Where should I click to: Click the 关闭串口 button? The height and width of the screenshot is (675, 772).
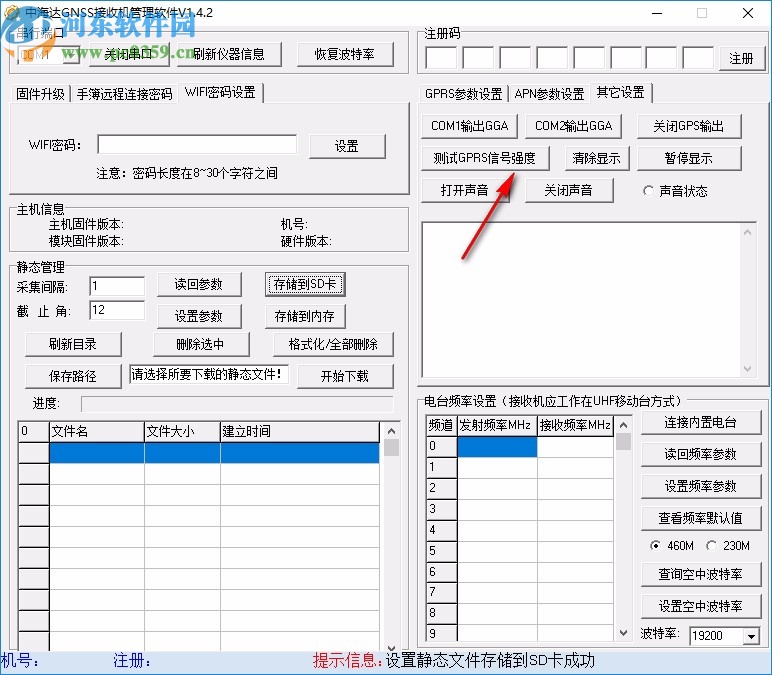click(x=129, y=54)
